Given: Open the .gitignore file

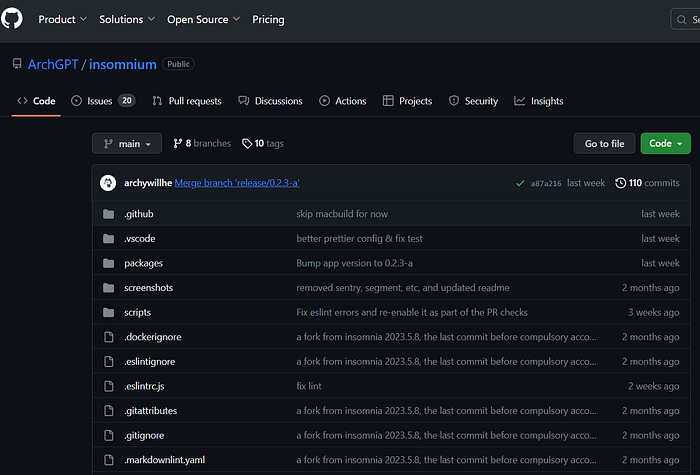Looking at the screenshot, I should click(x=144, y=435).
